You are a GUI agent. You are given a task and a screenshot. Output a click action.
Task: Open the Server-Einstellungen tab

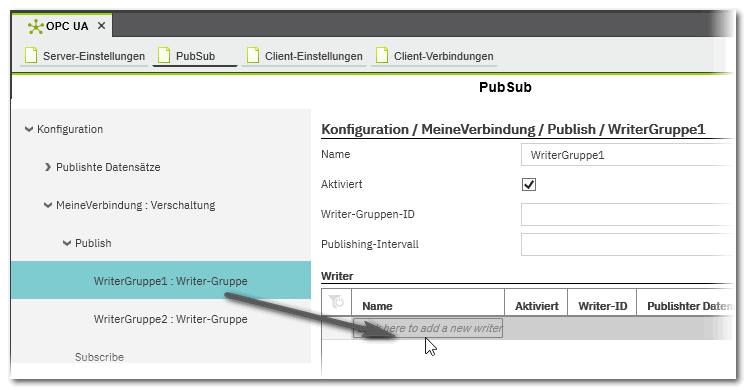[84, 56]
